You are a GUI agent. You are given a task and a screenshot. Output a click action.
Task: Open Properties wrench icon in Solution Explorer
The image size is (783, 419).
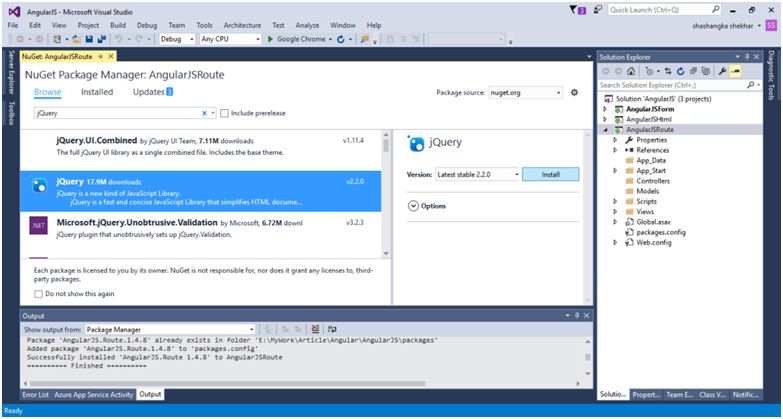pyautogui.click(x=722, y=71)
